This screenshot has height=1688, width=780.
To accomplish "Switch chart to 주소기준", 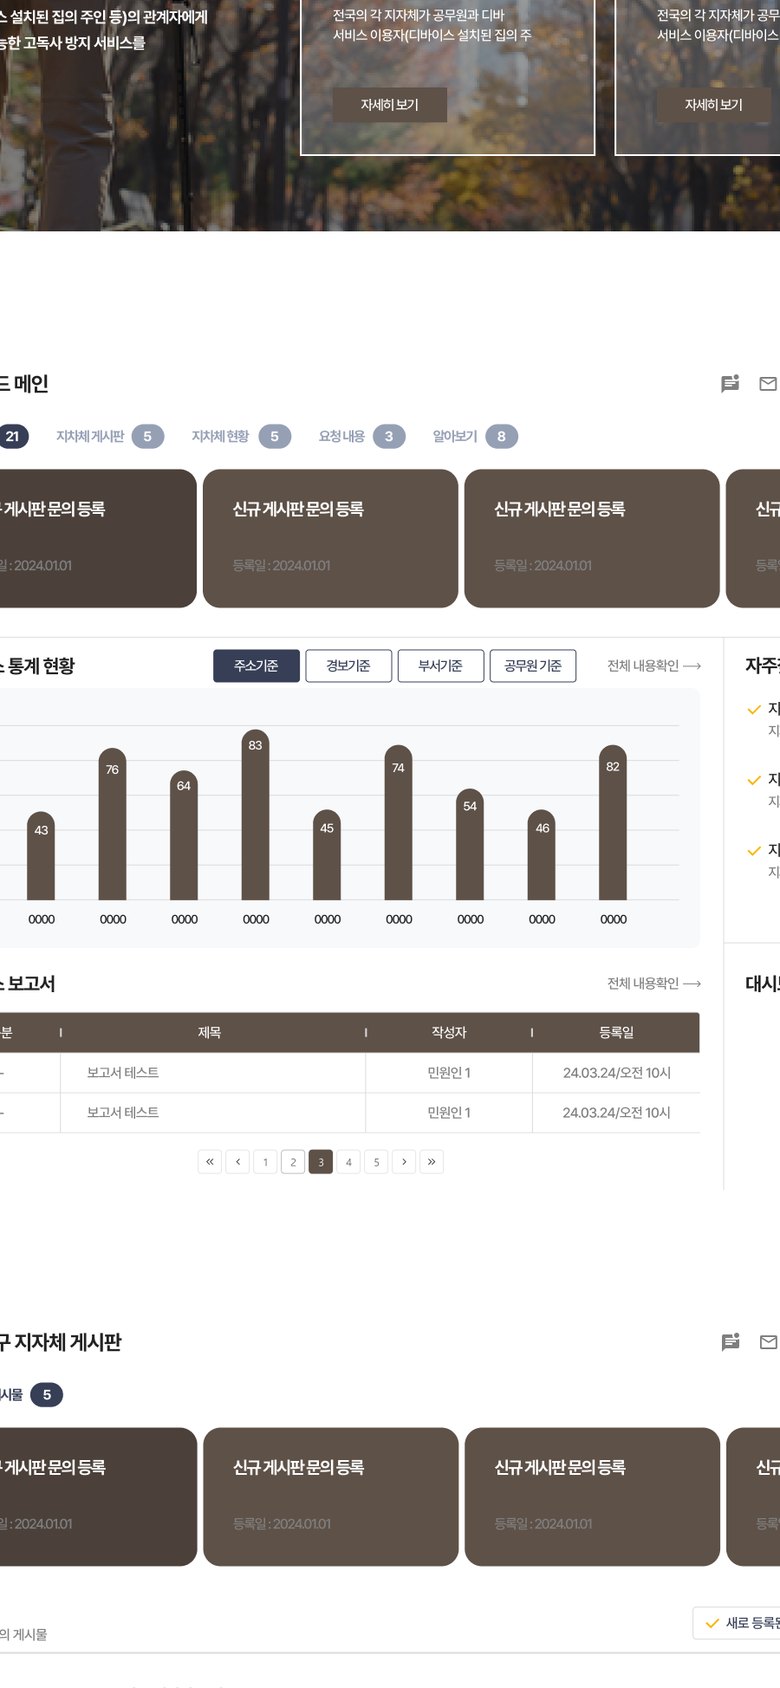I will (256, 666).
